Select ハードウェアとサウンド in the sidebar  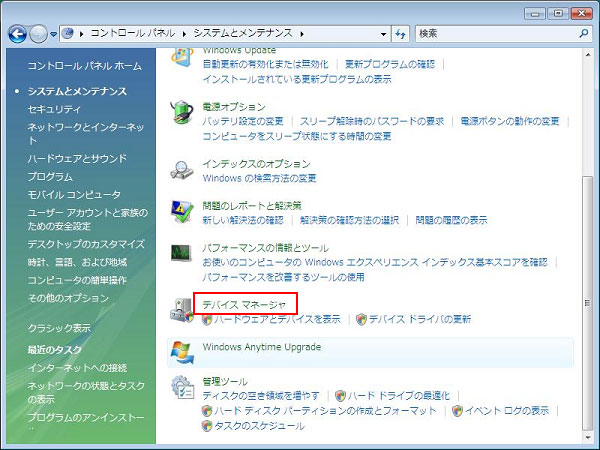coord(77,158)
